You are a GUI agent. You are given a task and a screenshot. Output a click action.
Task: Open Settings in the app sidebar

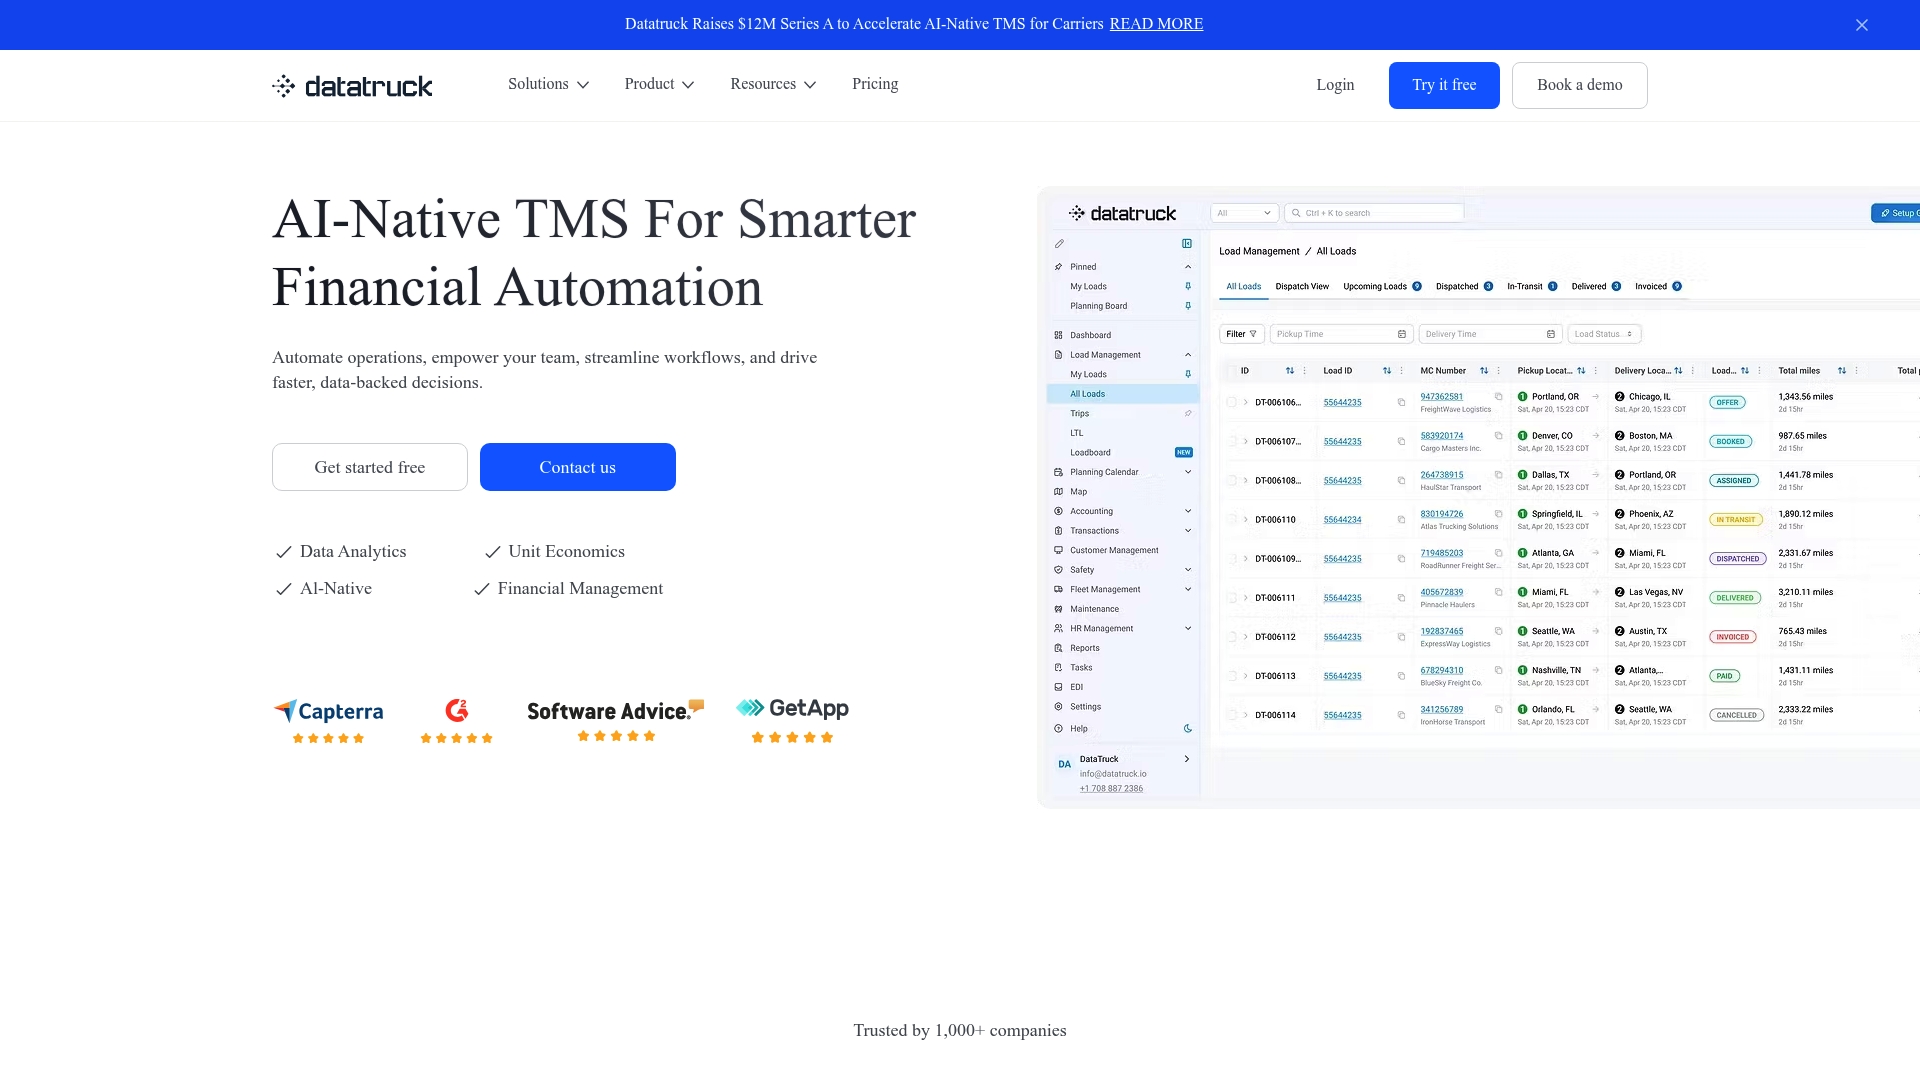pos(1085,706)
